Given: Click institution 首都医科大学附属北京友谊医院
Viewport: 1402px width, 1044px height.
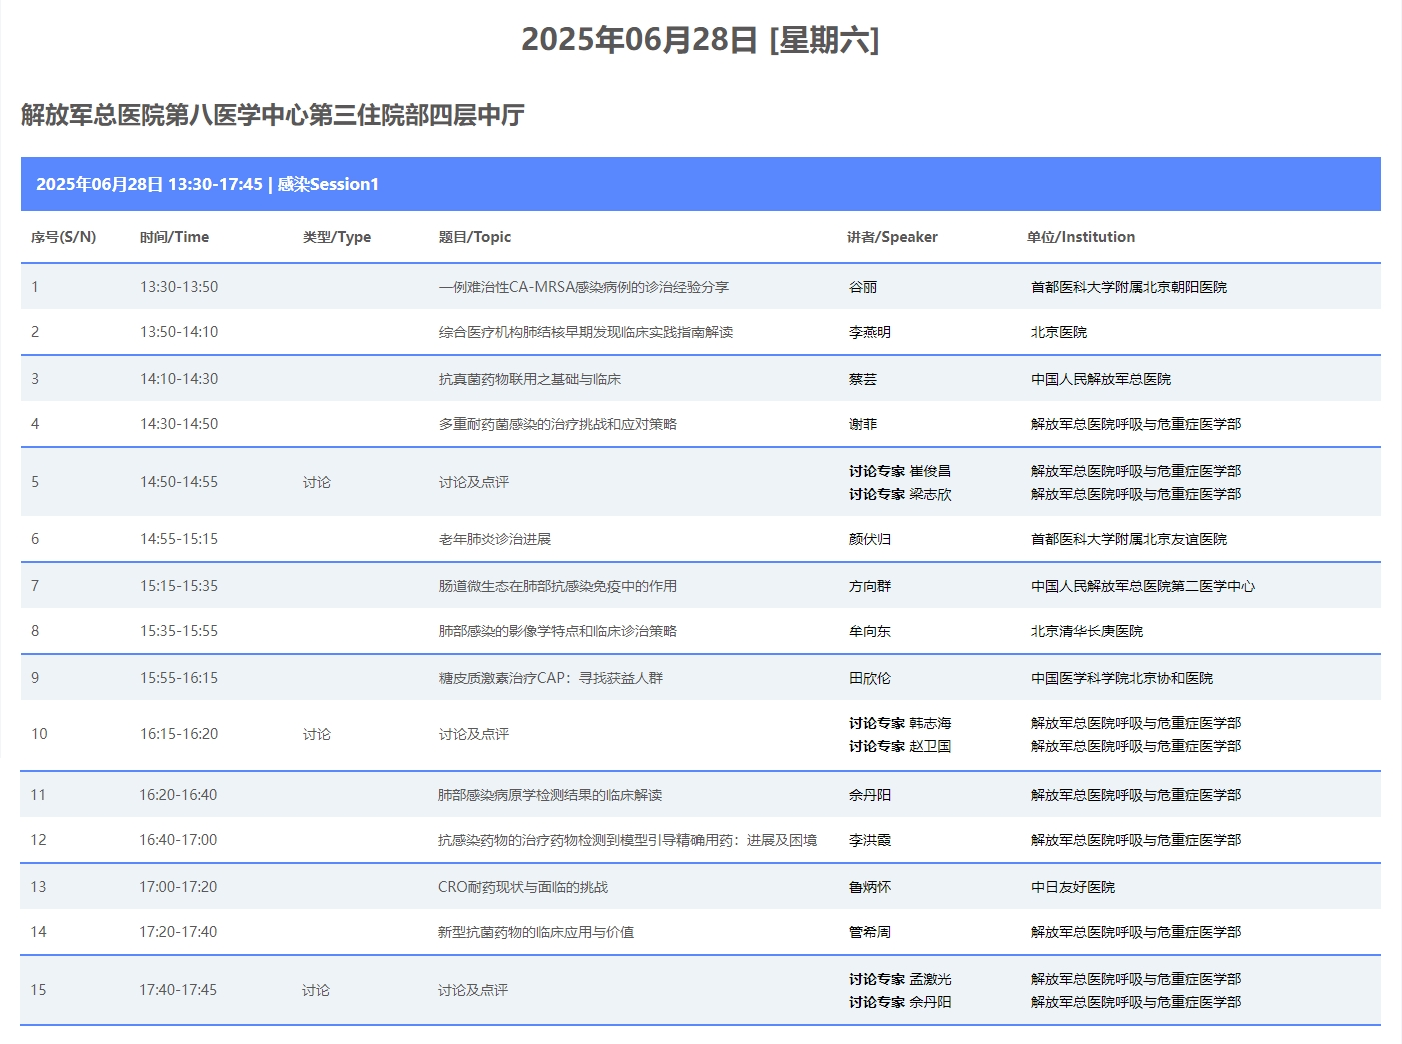Looking at the screenshot, I should [1129, 539].
